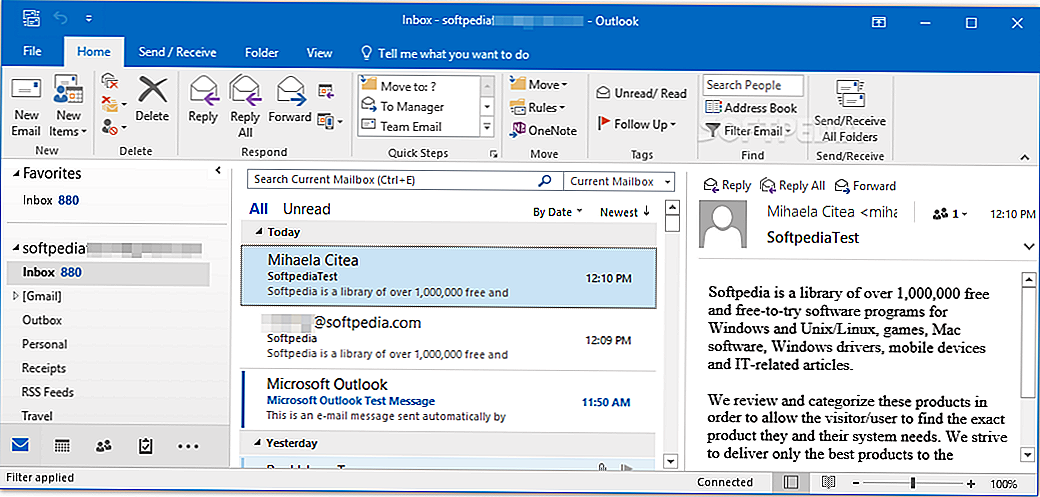The image size is (1040, 497).
Task: Open the Address Book
Action: [751, 107]
